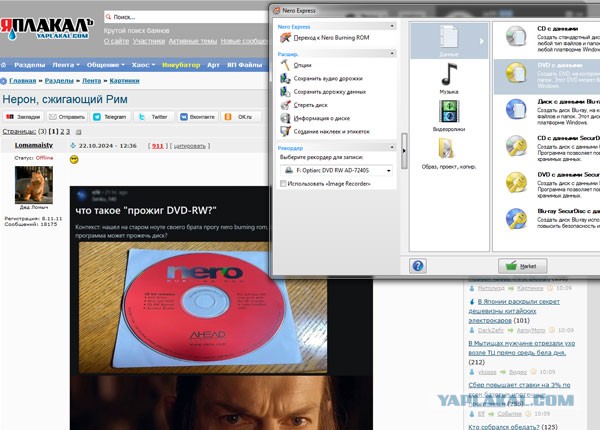This screenshot has height=430, width=600.
Task: Open the Разделы nav menu item
Action: [29, 65]
